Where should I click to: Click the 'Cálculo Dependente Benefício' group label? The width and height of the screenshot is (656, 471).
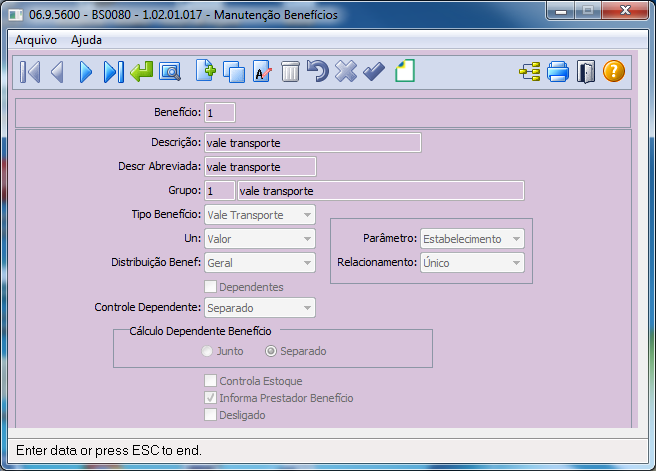pos(200,331)
